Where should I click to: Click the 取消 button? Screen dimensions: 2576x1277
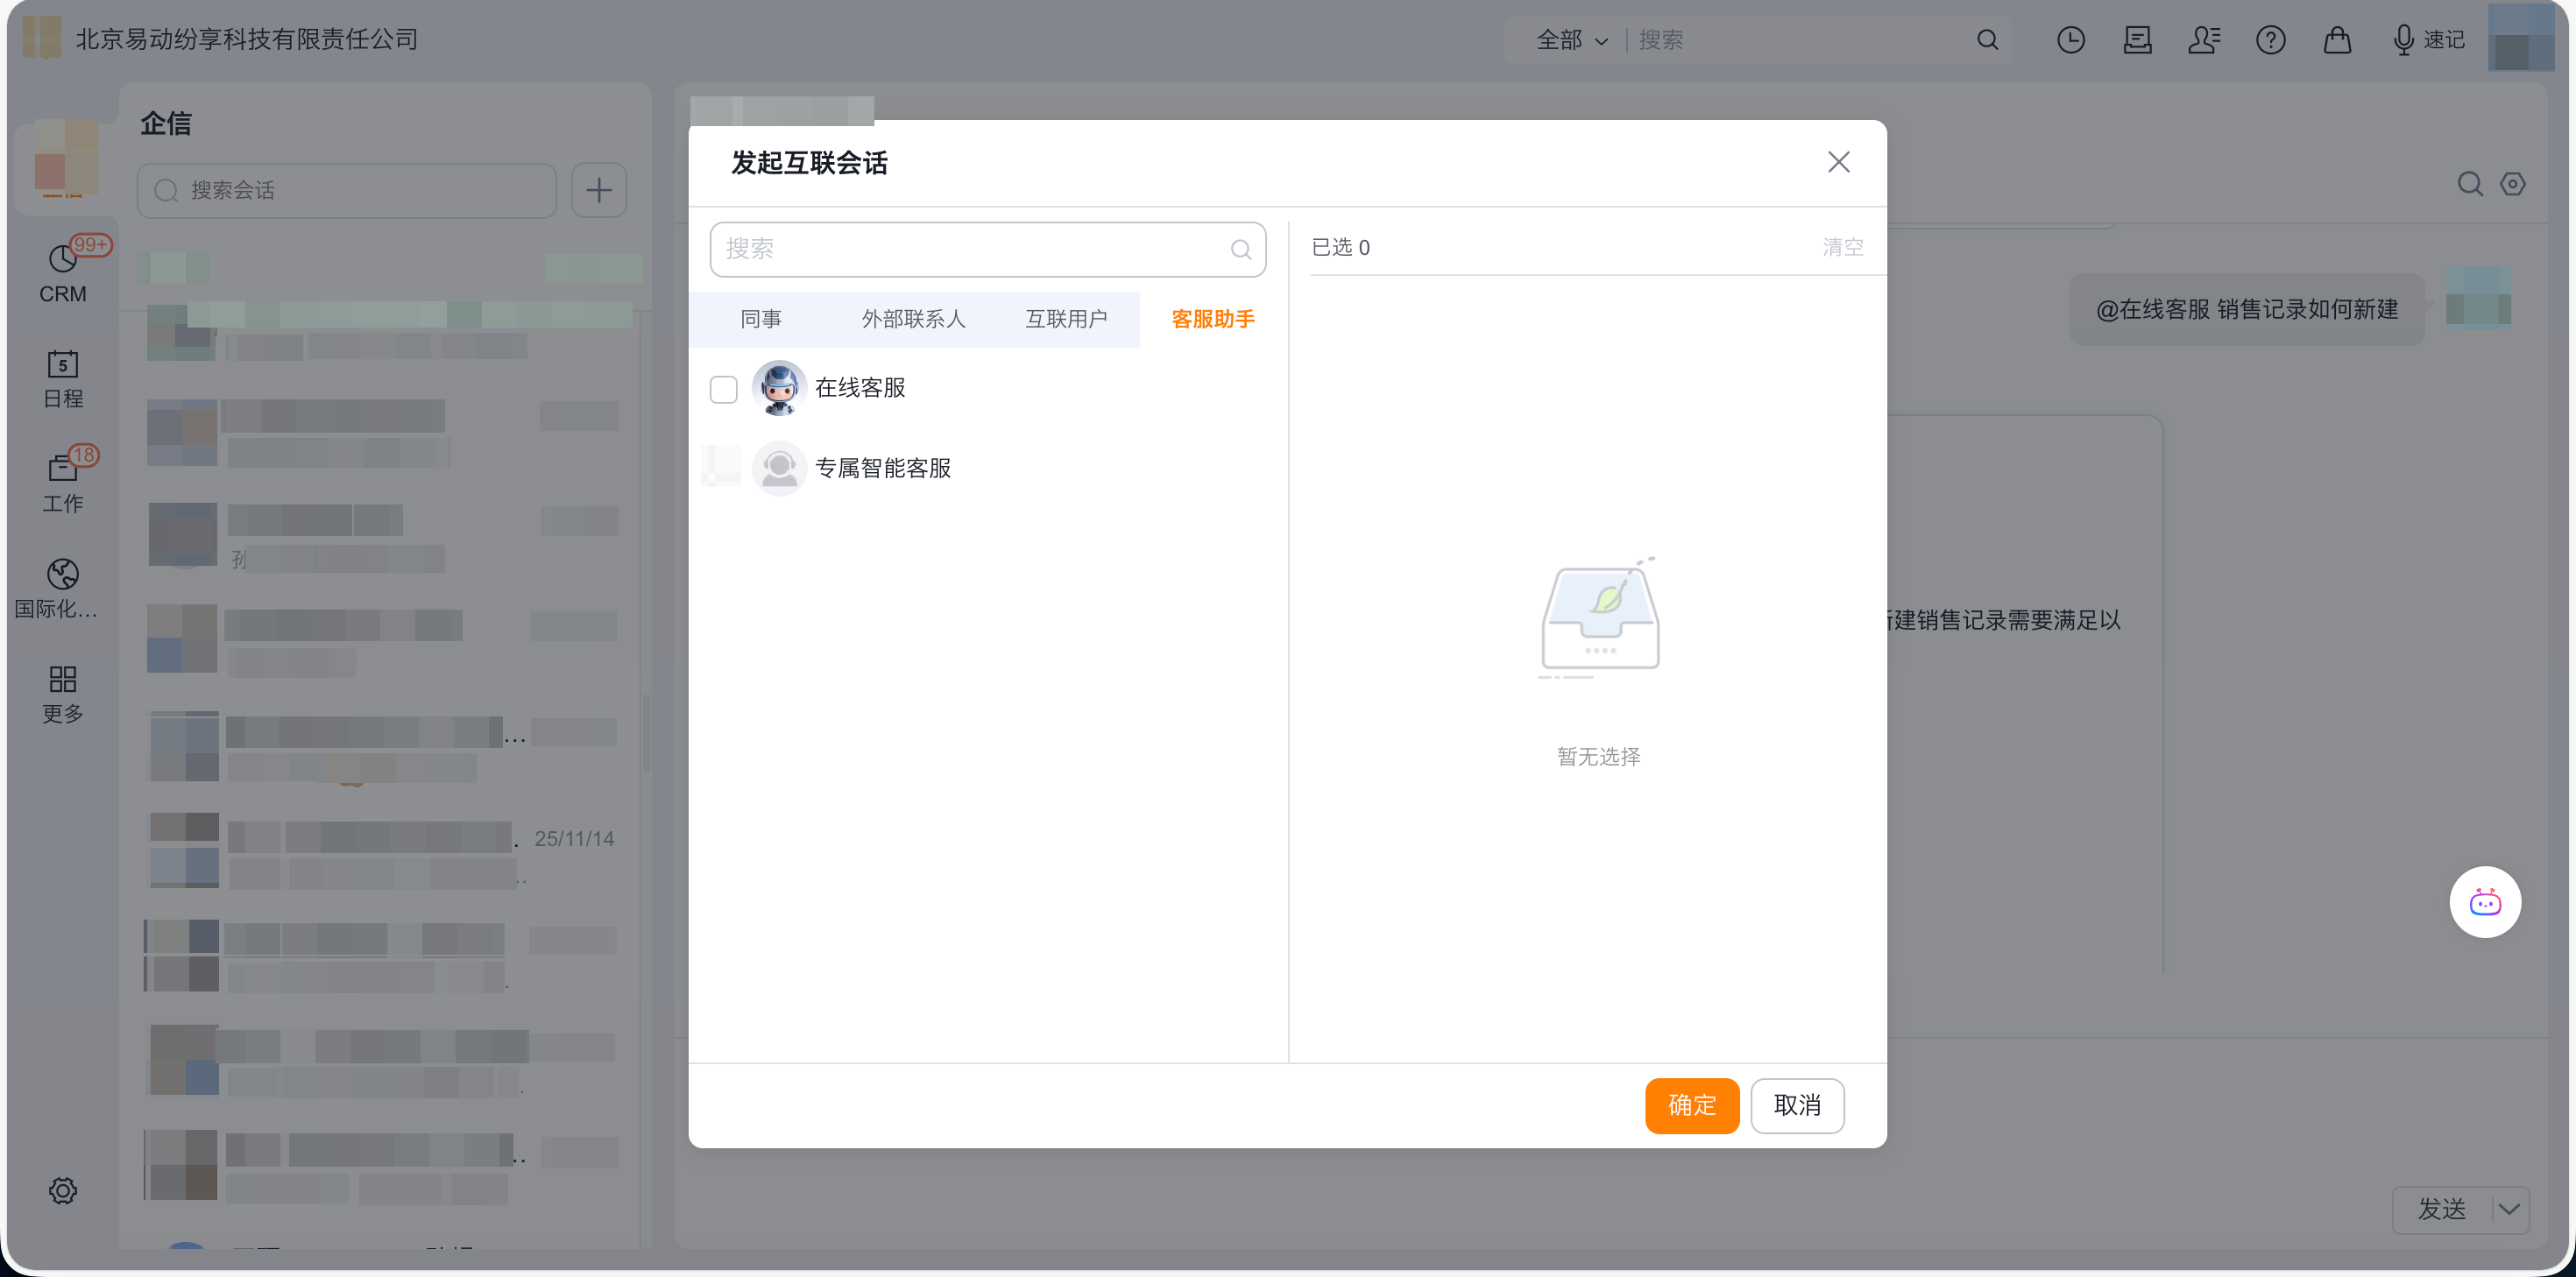click(x=1796, y=1105)
